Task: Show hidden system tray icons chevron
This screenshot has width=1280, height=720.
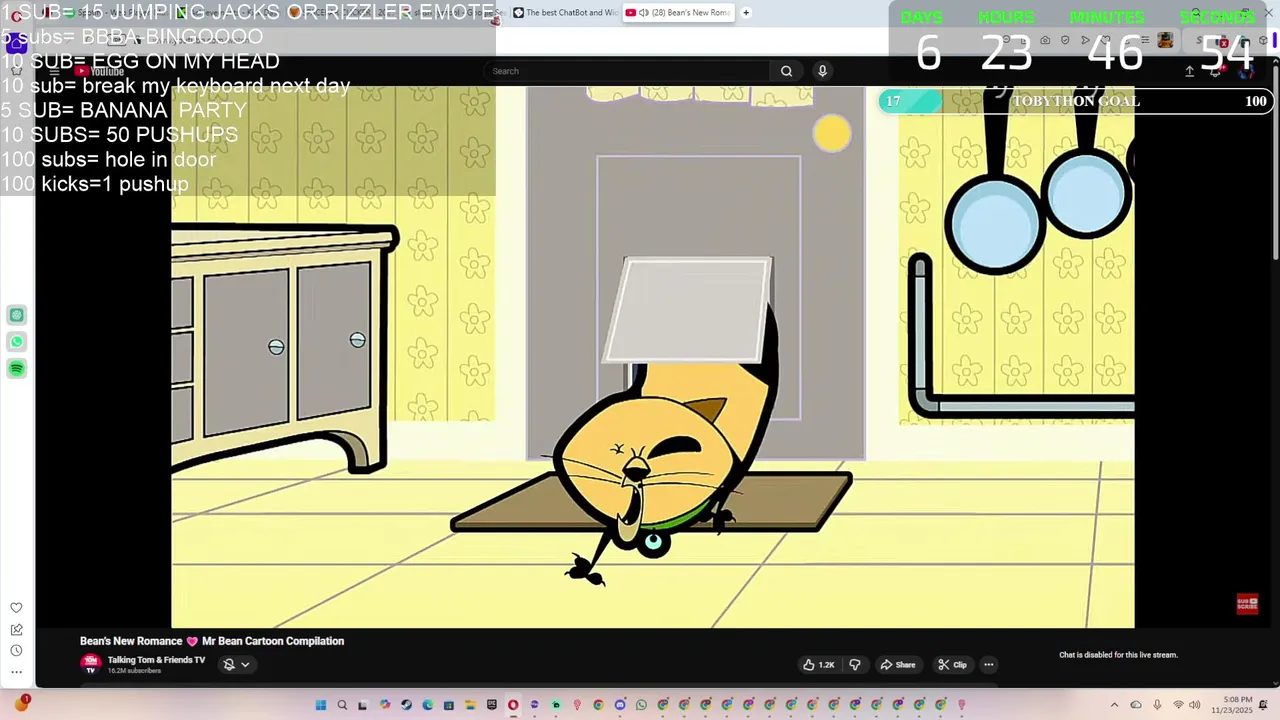Action: [x=1114, y=705]
